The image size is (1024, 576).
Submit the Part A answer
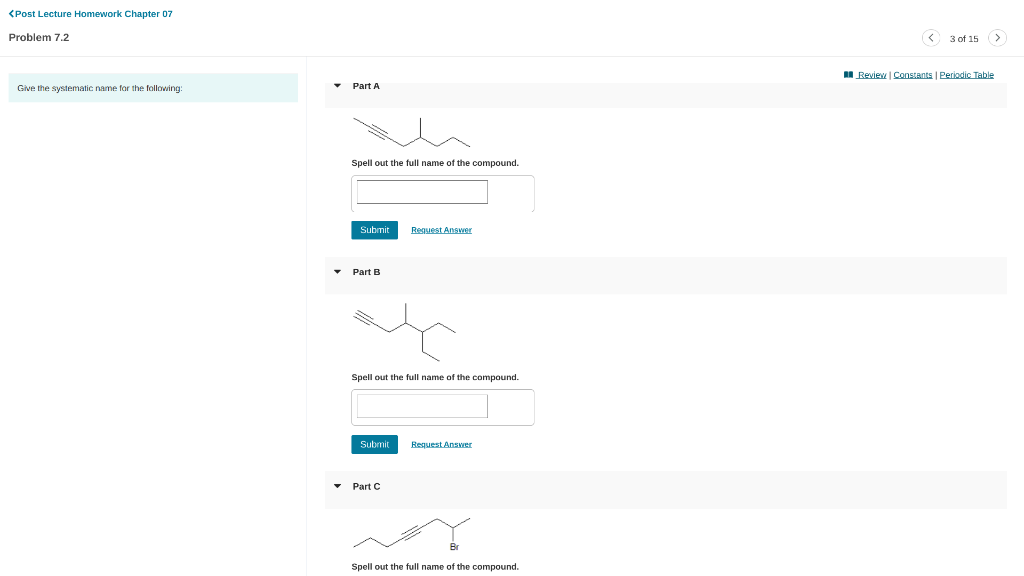tap(374, 229)
